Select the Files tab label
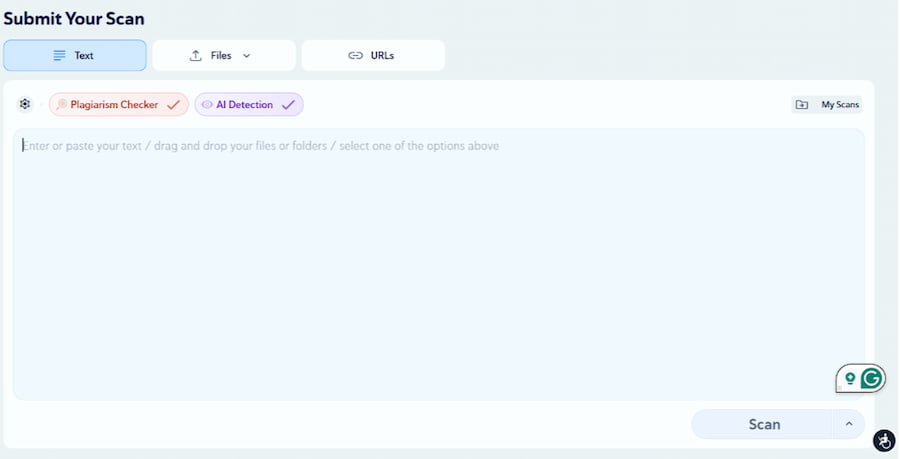Viewport: 900px width, 459px height. point(221,56)
